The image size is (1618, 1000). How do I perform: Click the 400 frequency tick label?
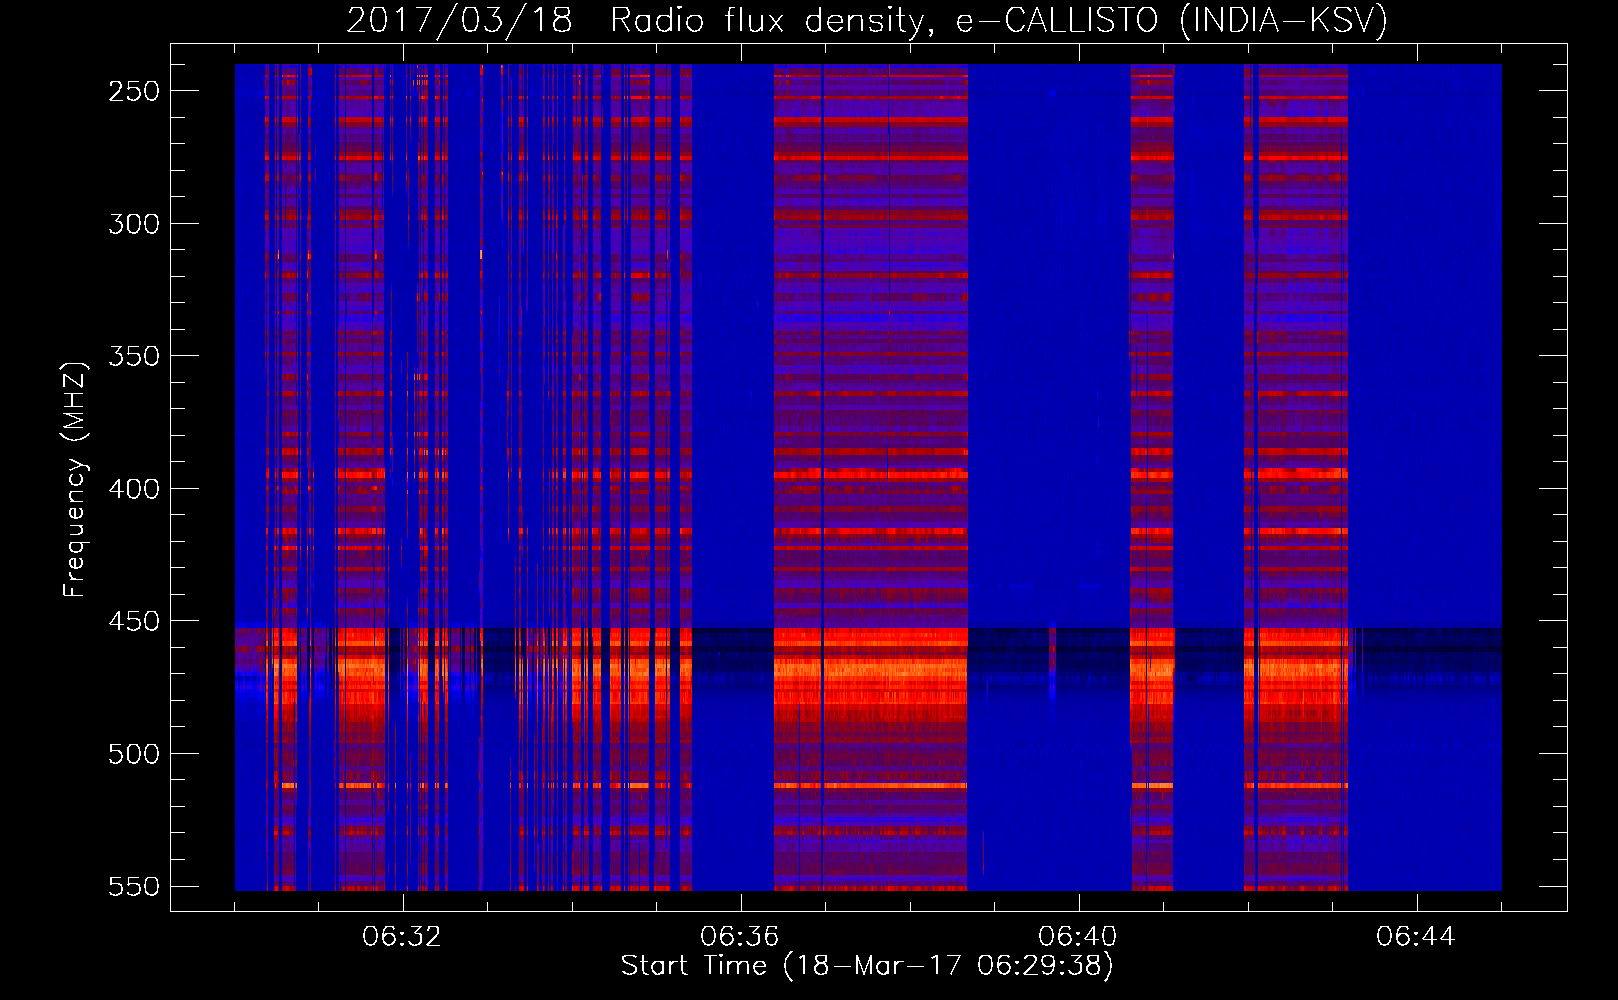tap(134, 489)
